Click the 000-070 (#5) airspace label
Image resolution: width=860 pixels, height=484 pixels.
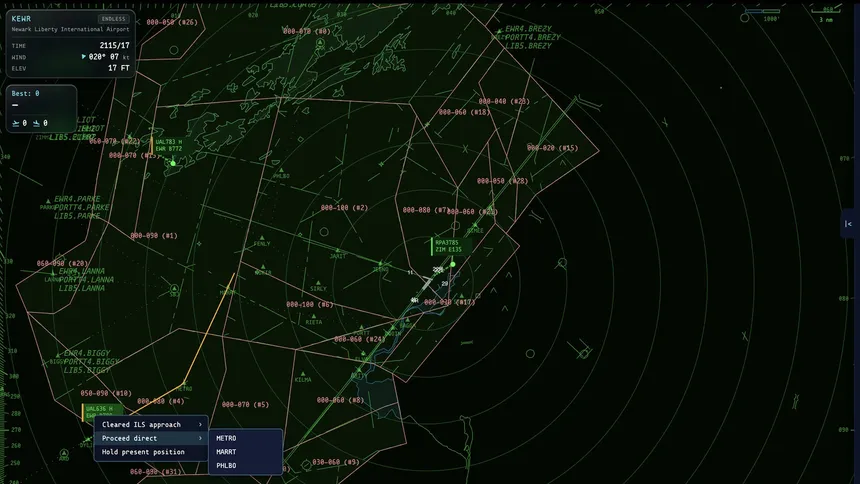click(245, 404)
